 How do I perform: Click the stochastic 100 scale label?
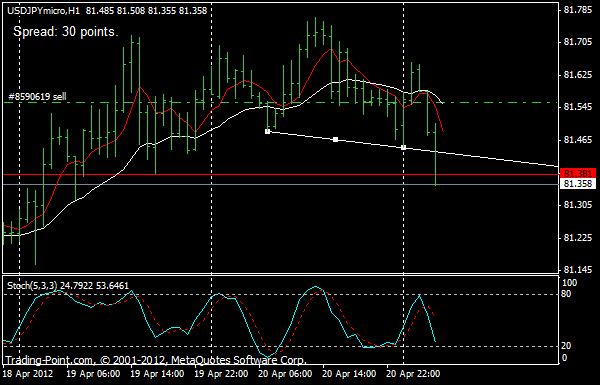pyautogui.click(x=569, y=283)
